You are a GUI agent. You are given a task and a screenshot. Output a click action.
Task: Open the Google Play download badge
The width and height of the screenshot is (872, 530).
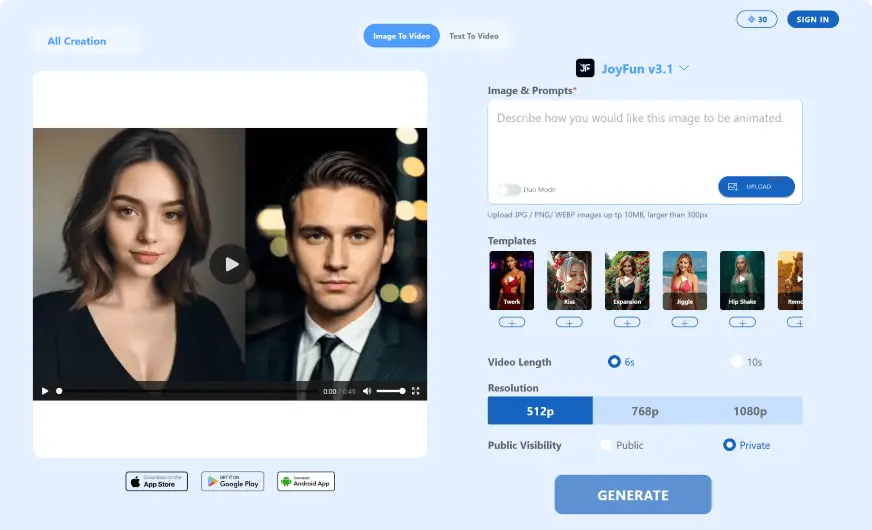[232, 481]
